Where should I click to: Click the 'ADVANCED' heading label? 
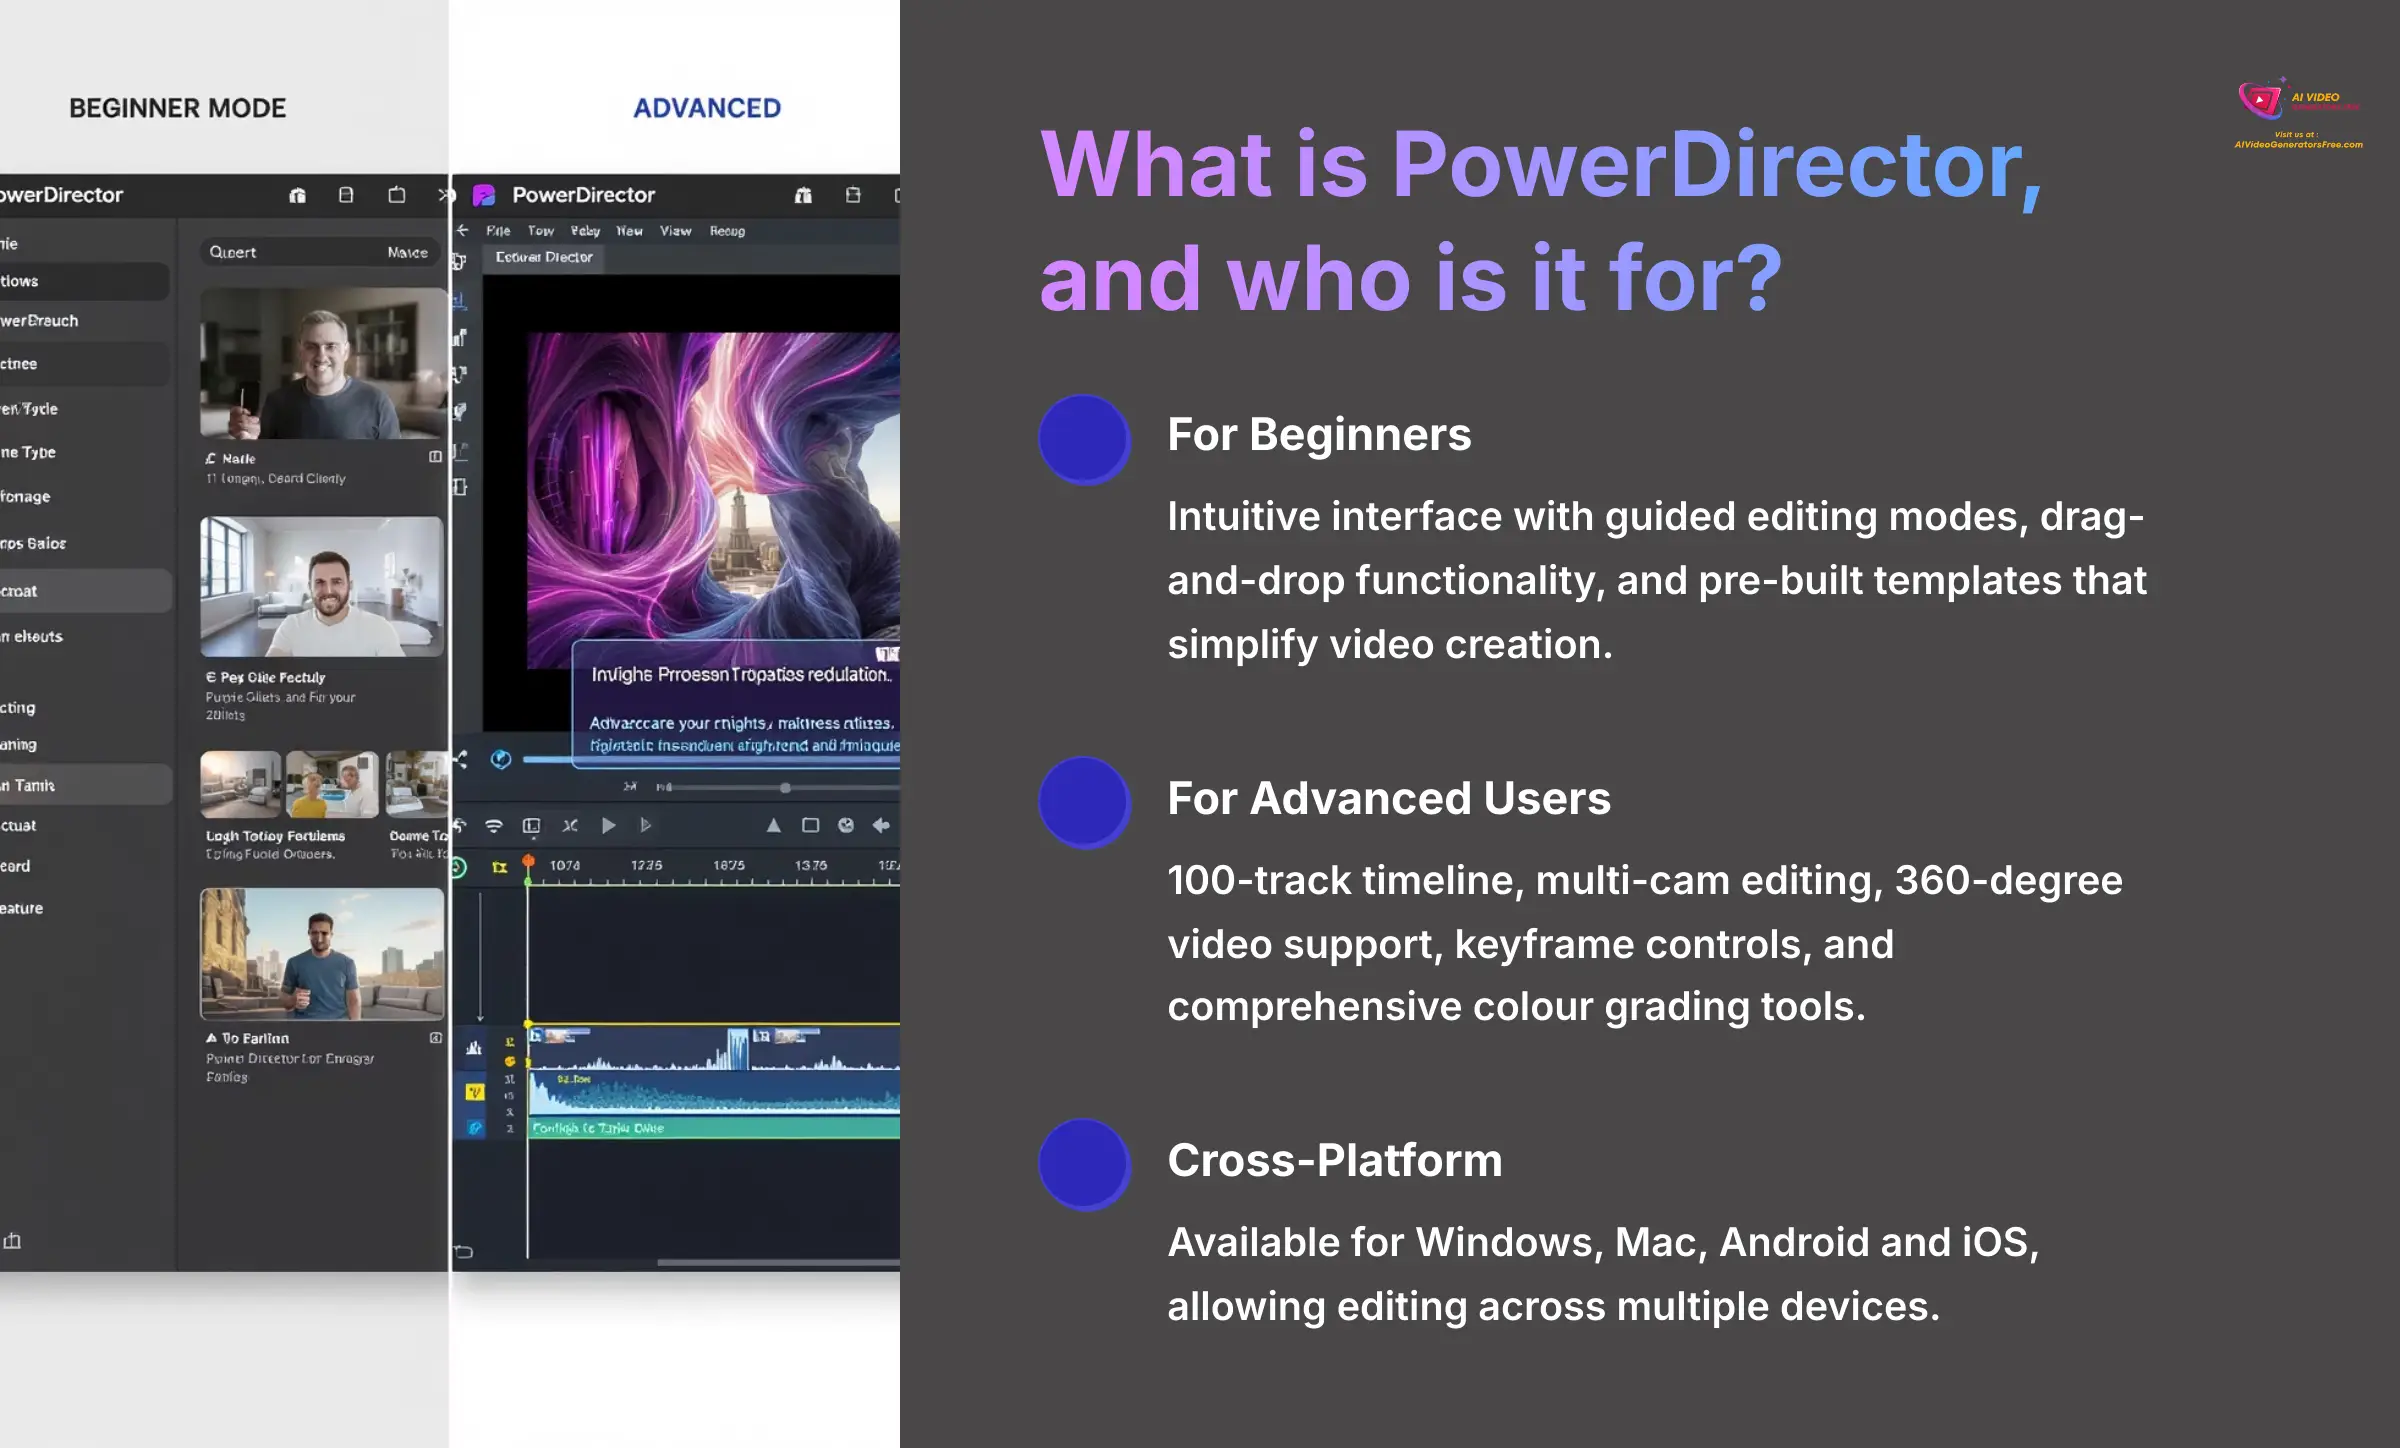coord(707,108)
